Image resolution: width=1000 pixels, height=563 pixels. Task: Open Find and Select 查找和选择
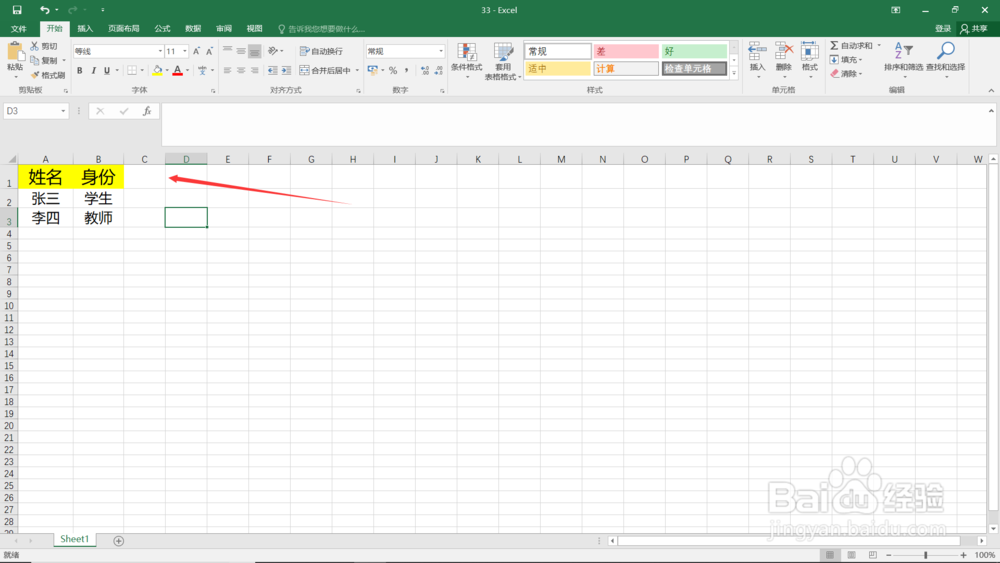[x=946, y=59]
